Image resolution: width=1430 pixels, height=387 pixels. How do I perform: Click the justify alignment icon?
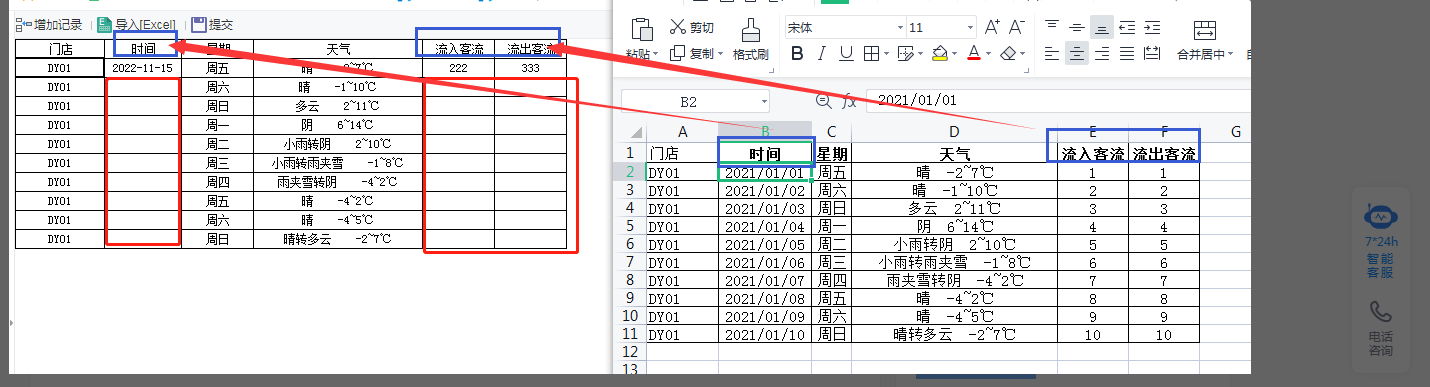click(1127, 53)
